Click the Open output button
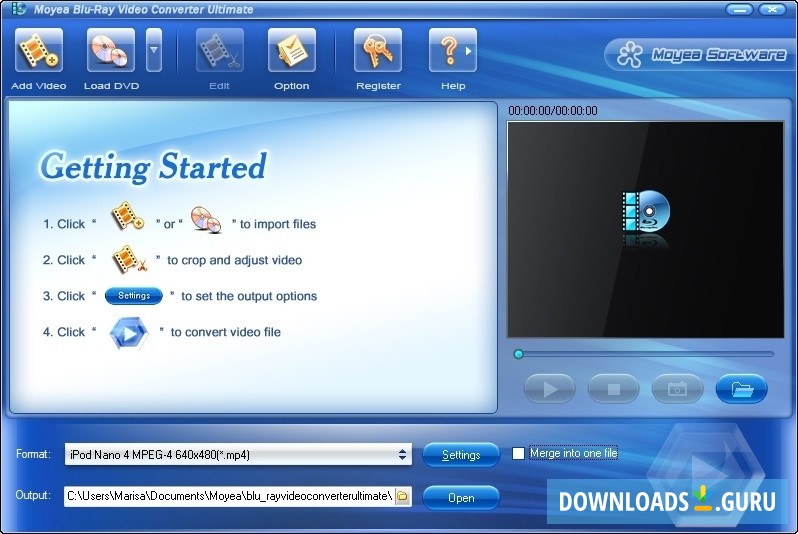 [x=461, y=497]
